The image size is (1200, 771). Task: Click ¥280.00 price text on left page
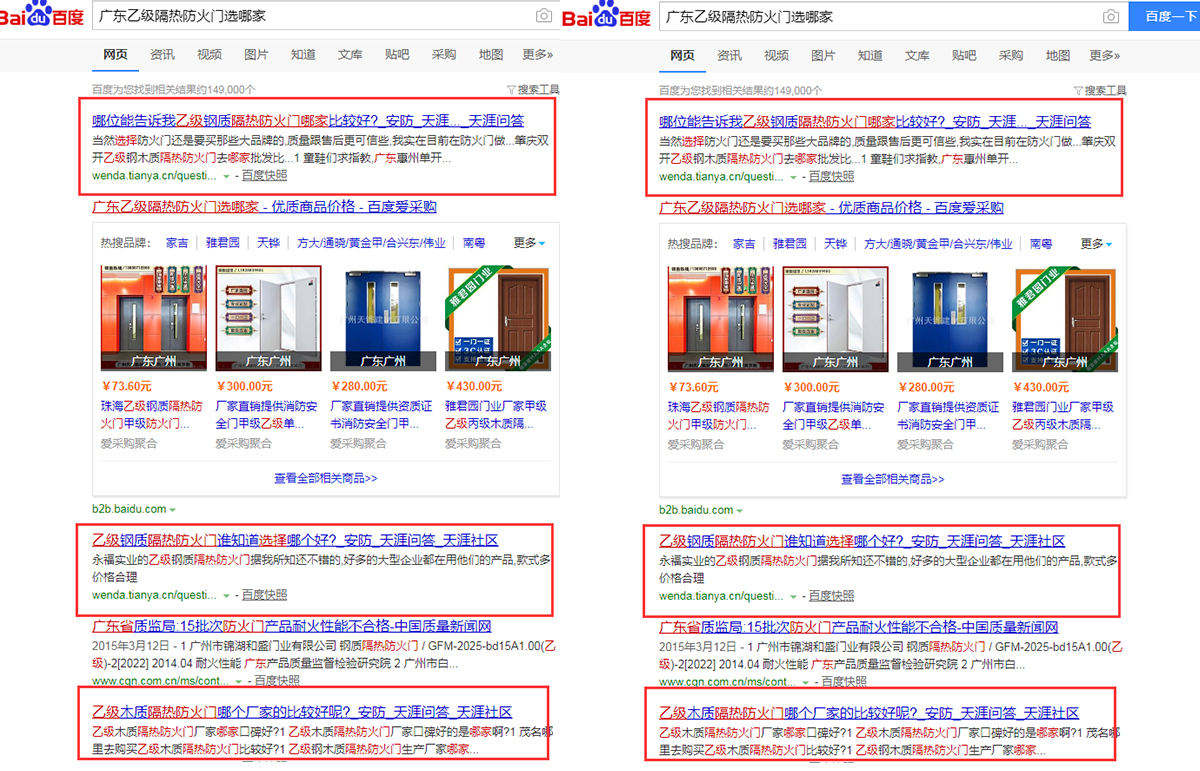pos(358,386)
